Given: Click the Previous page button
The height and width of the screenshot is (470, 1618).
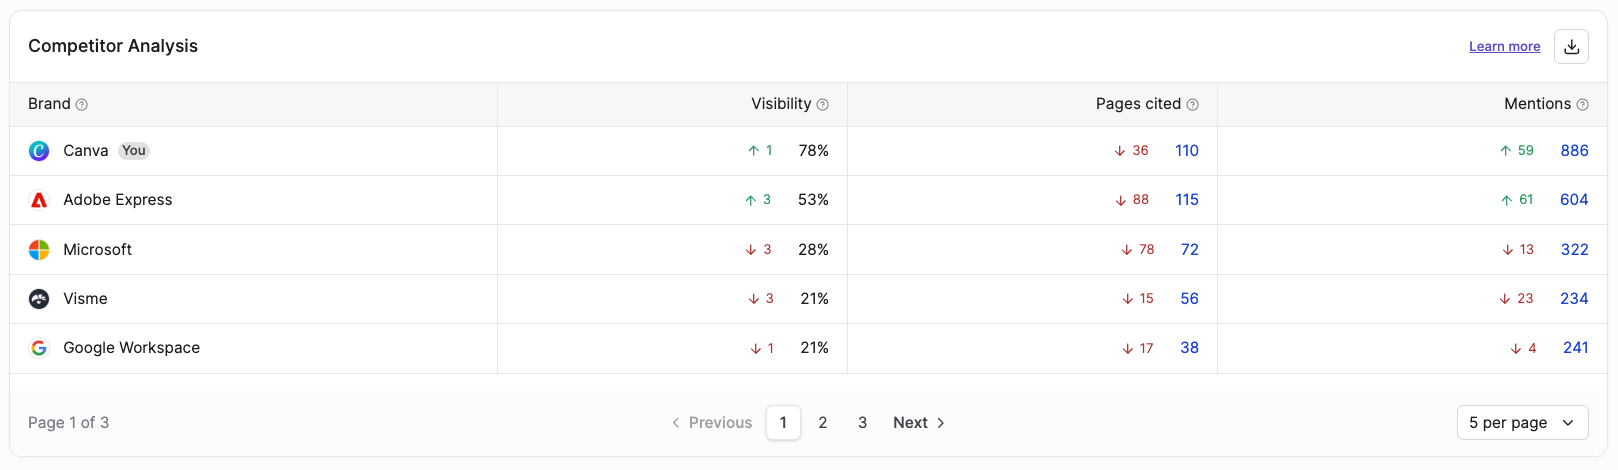Looking at the screenshot, I should coord(711,423).
